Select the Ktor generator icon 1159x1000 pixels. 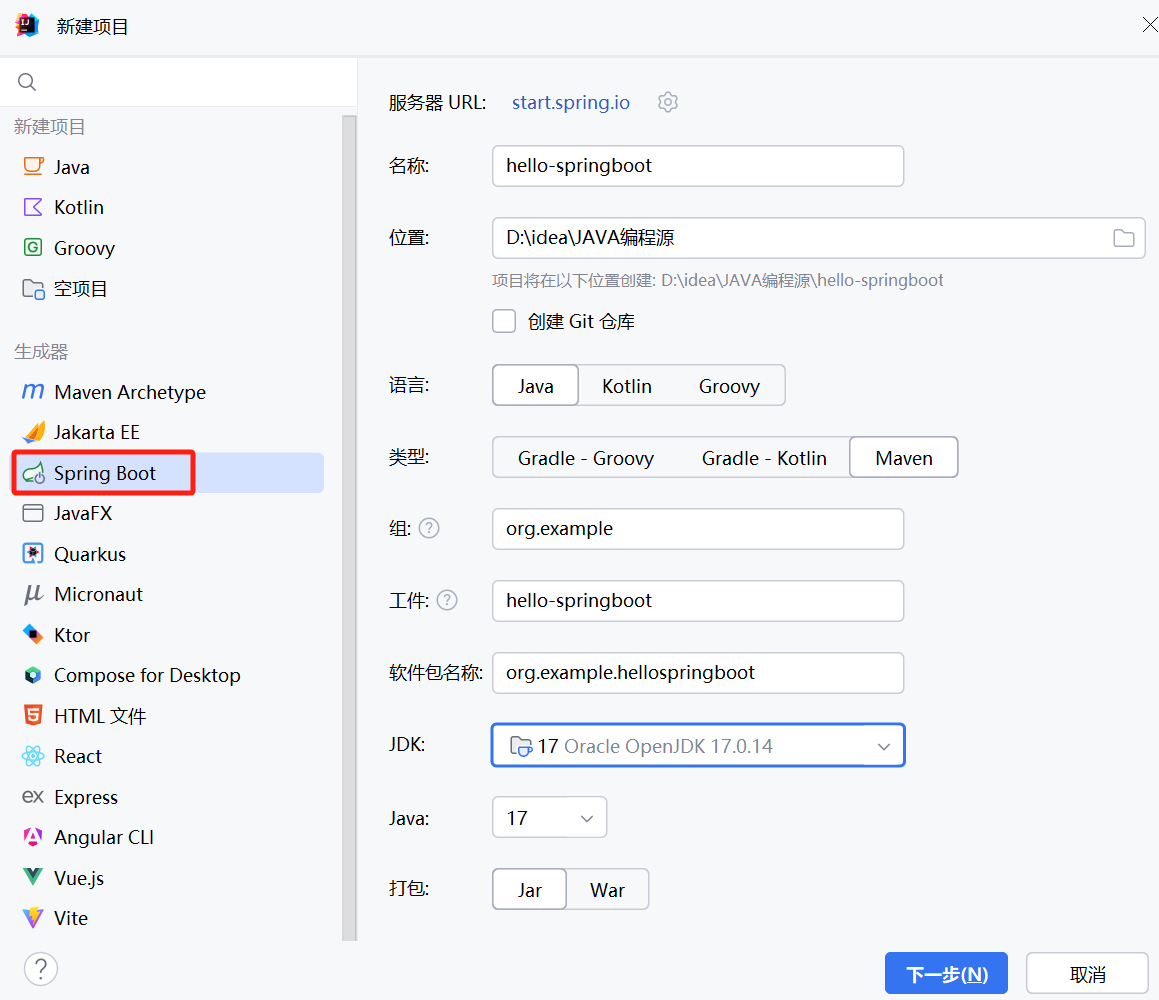click(34, 635)
